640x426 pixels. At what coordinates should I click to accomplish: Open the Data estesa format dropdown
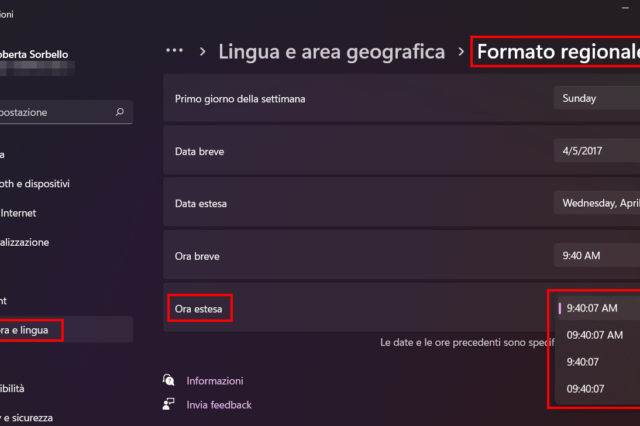point(597,203)
